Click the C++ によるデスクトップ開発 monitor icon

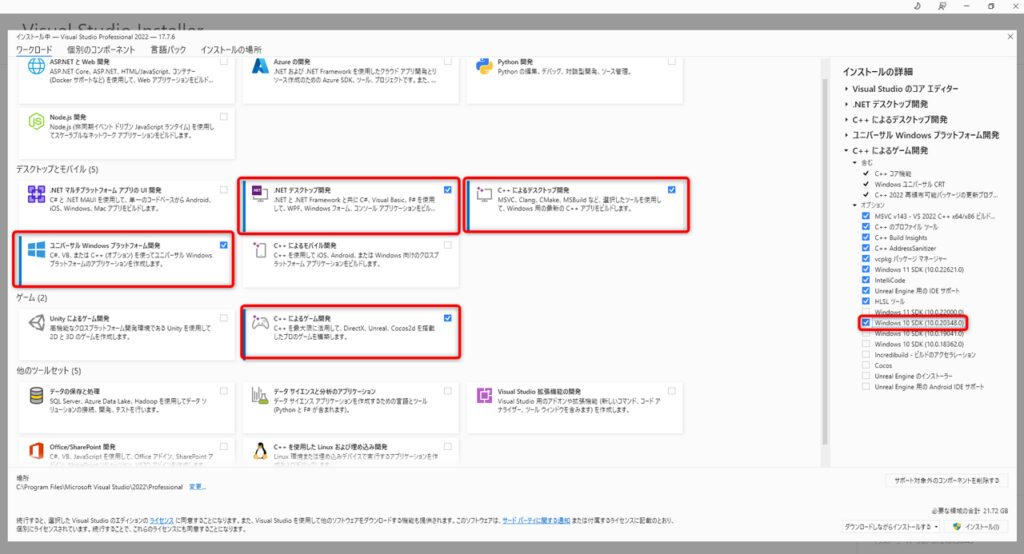pyautogui.click(x=484, y=193)
